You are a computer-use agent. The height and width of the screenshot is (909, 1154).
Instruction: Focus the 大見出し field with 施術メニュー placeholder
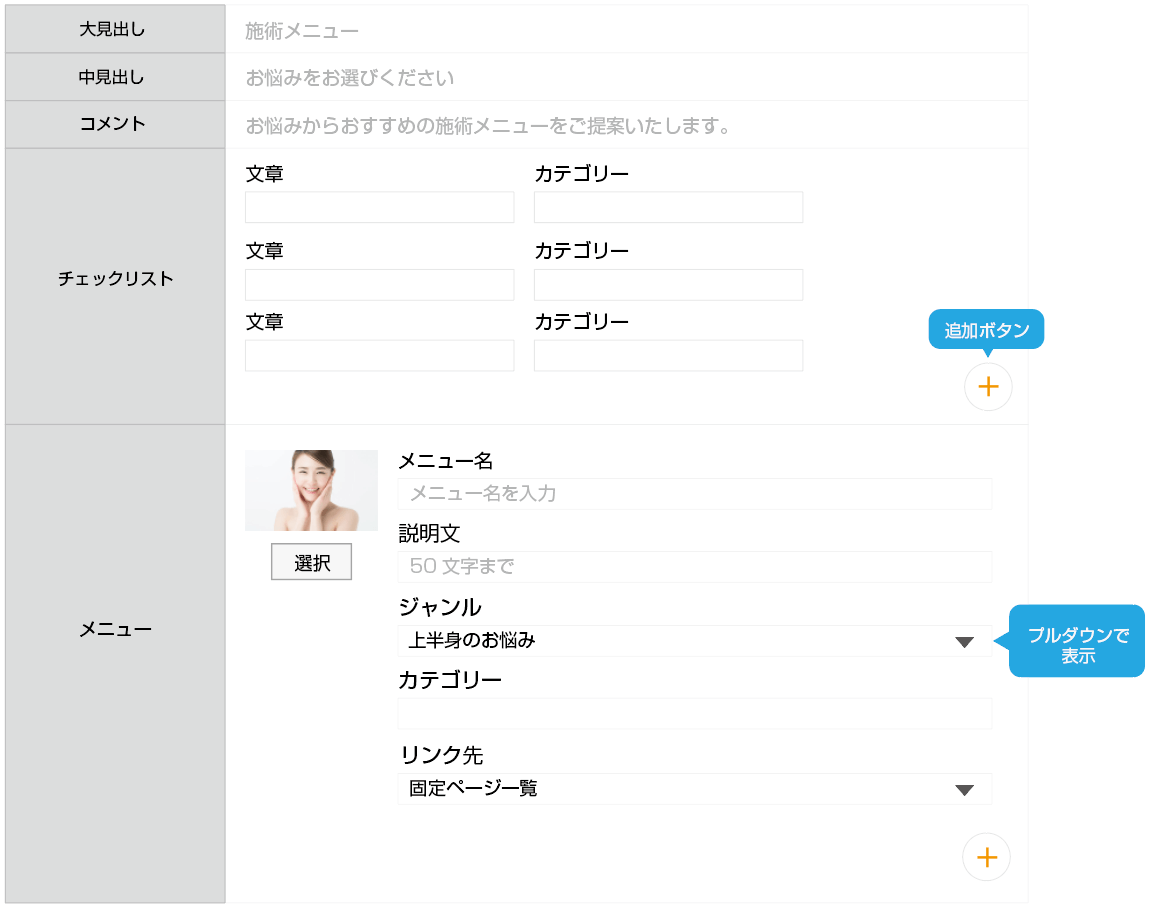626,30
